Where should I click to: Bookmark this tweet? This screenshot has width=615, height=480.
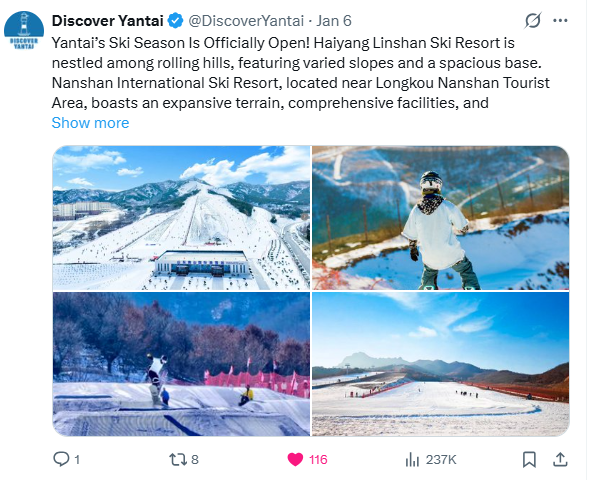(529, 459)
